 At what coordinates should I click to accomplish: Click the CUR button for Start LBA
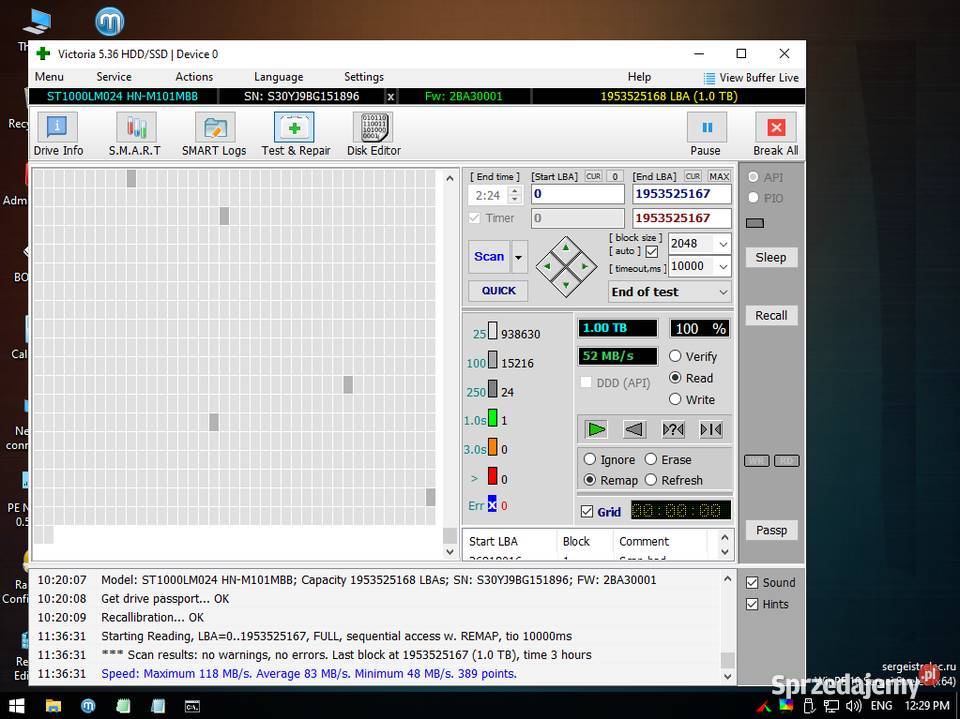coord(593,176)
